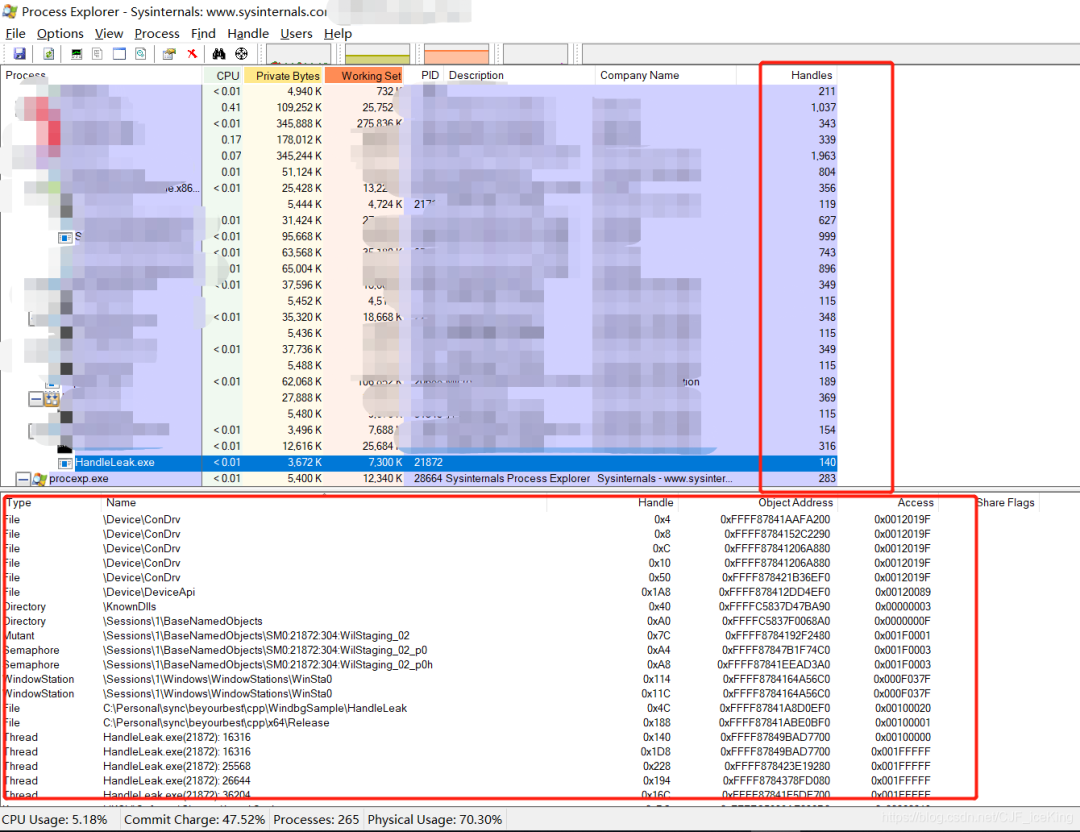
Task: Select the procexp.exe process row
Action: pos(419,479)
